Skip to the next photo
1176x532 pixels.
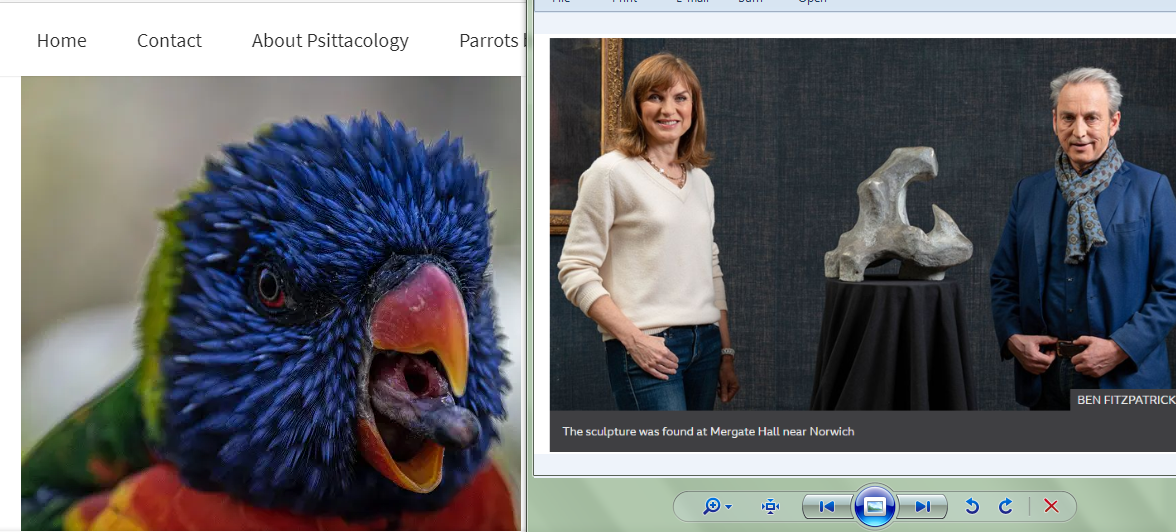click(922, 506)
